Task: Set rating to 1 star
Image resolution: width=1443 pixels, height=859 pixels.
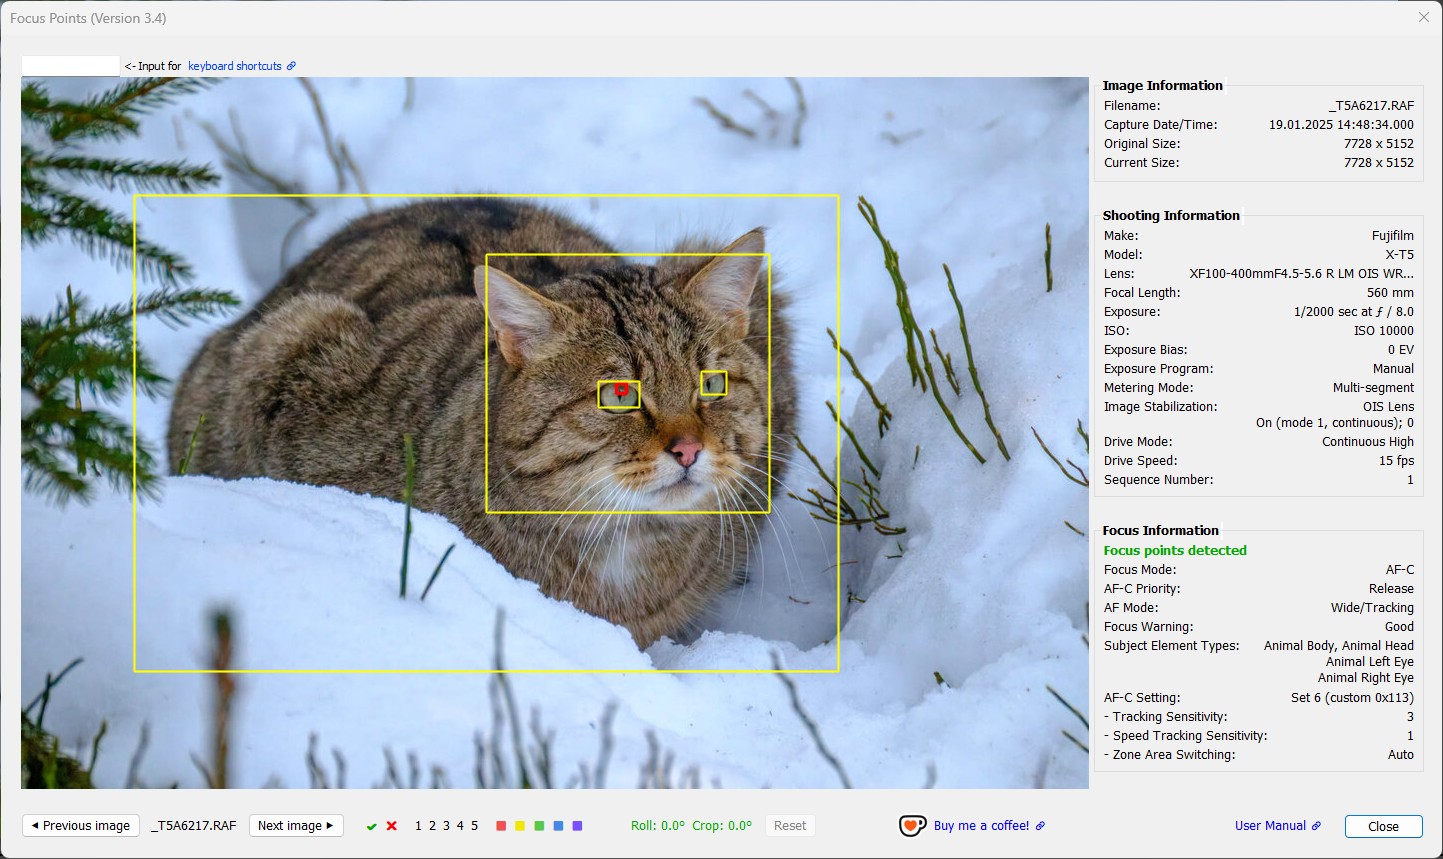Action: (x=418, y=826)
